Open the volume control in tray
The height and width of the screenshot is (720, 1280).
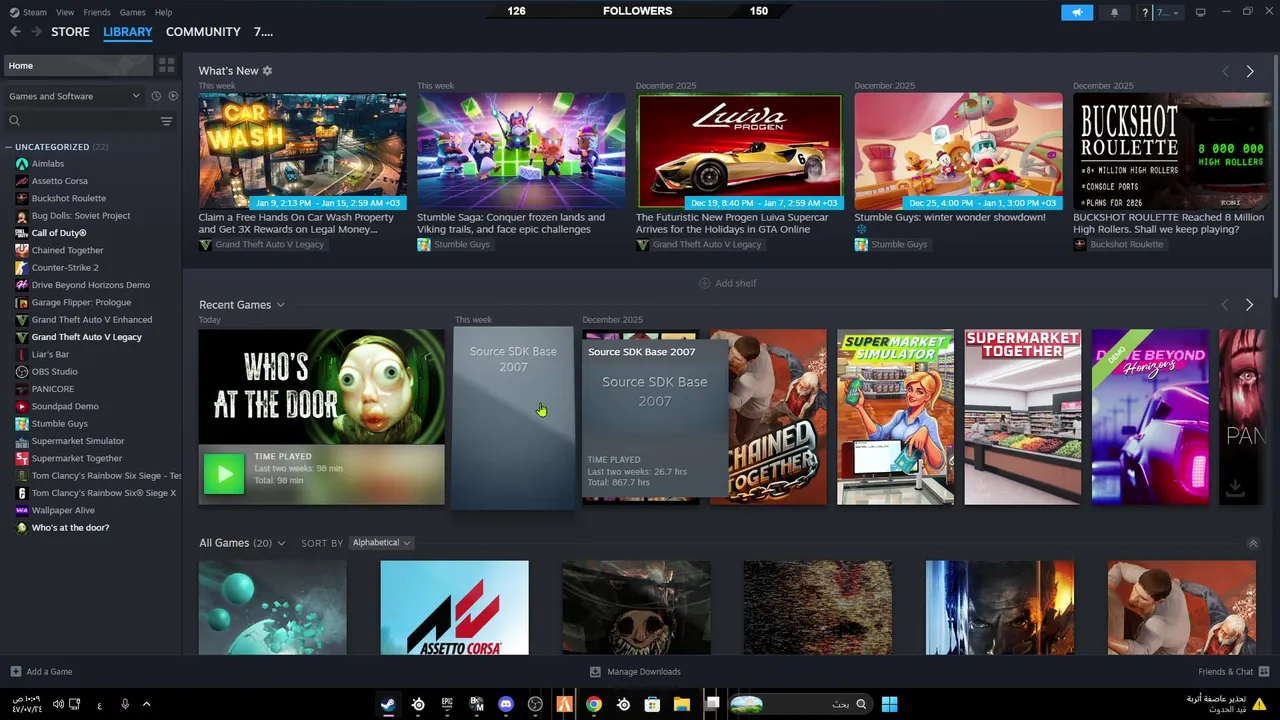click(58, 704)
